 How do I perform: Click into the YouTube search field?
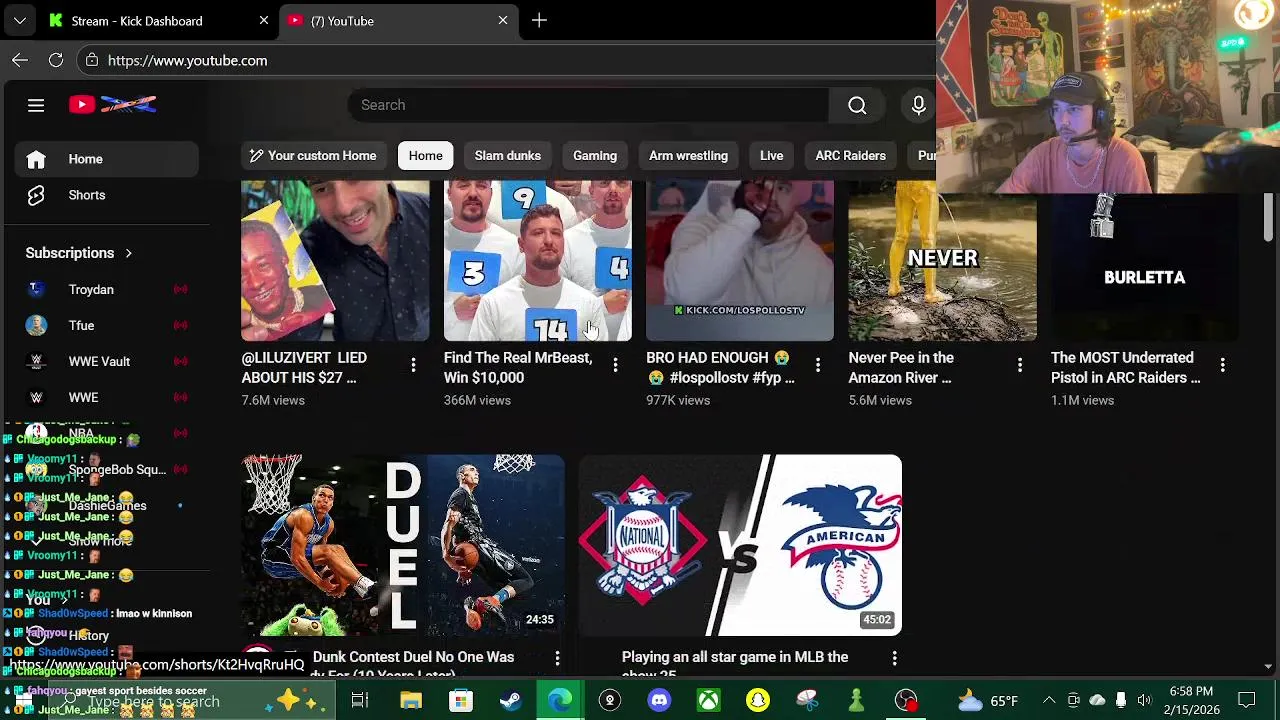(x=588, y=105)
